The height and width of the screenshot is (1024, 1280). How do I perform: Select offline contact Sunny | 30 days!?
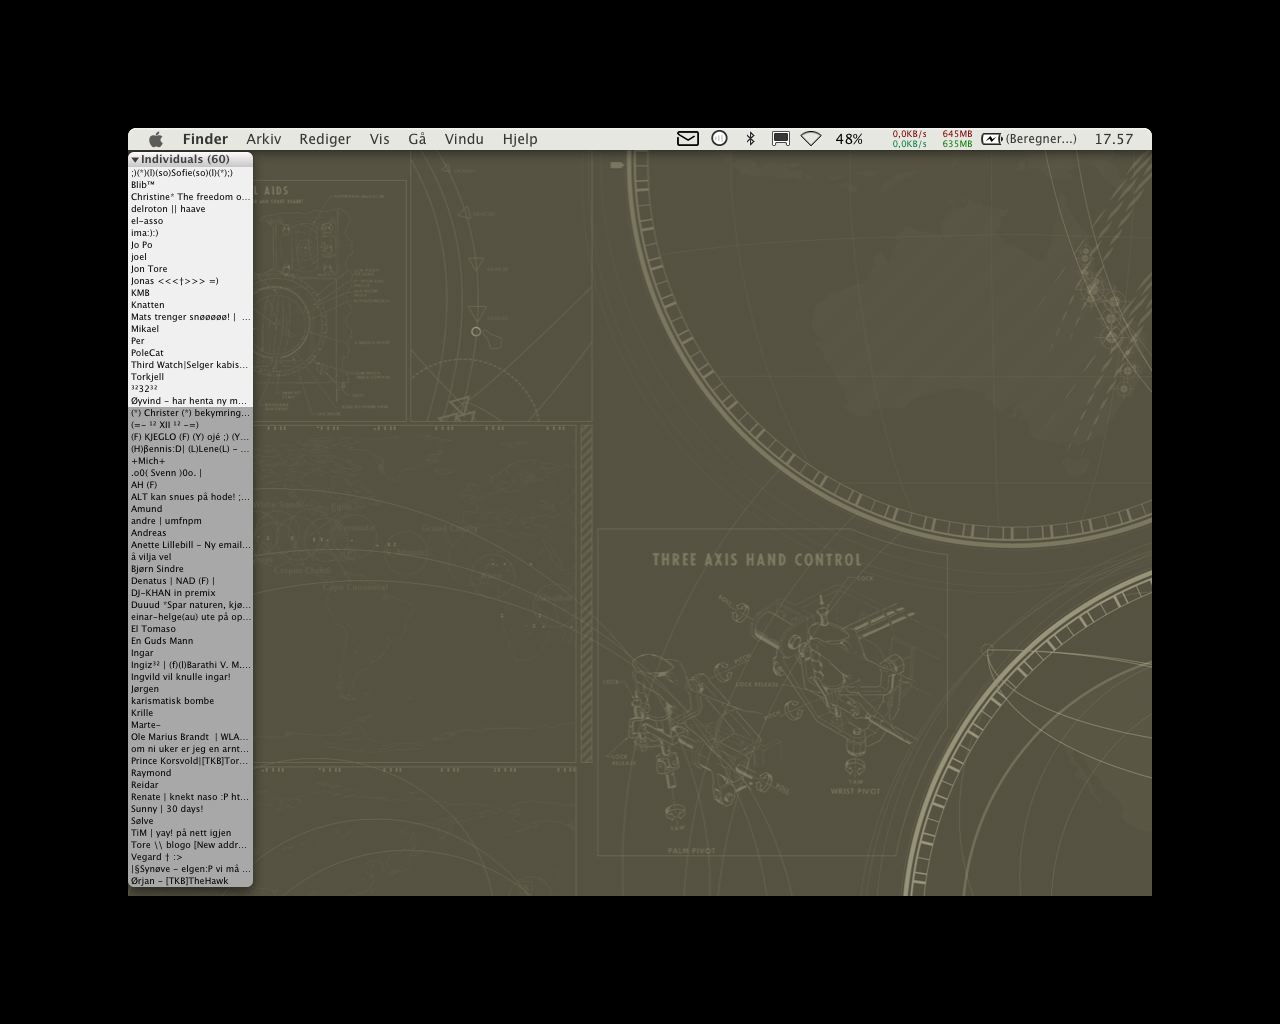pyautogui.click(x=190, y=809)
